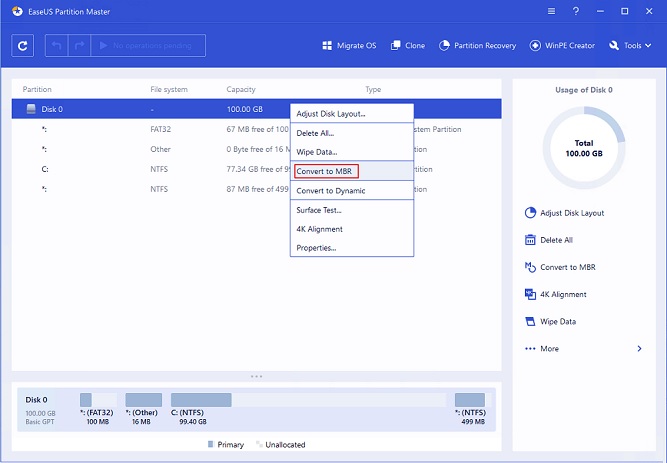Choose Adjust Disk Layout in context menu
The height and width of the screenshot is (463, 667).
pos(352,114)
